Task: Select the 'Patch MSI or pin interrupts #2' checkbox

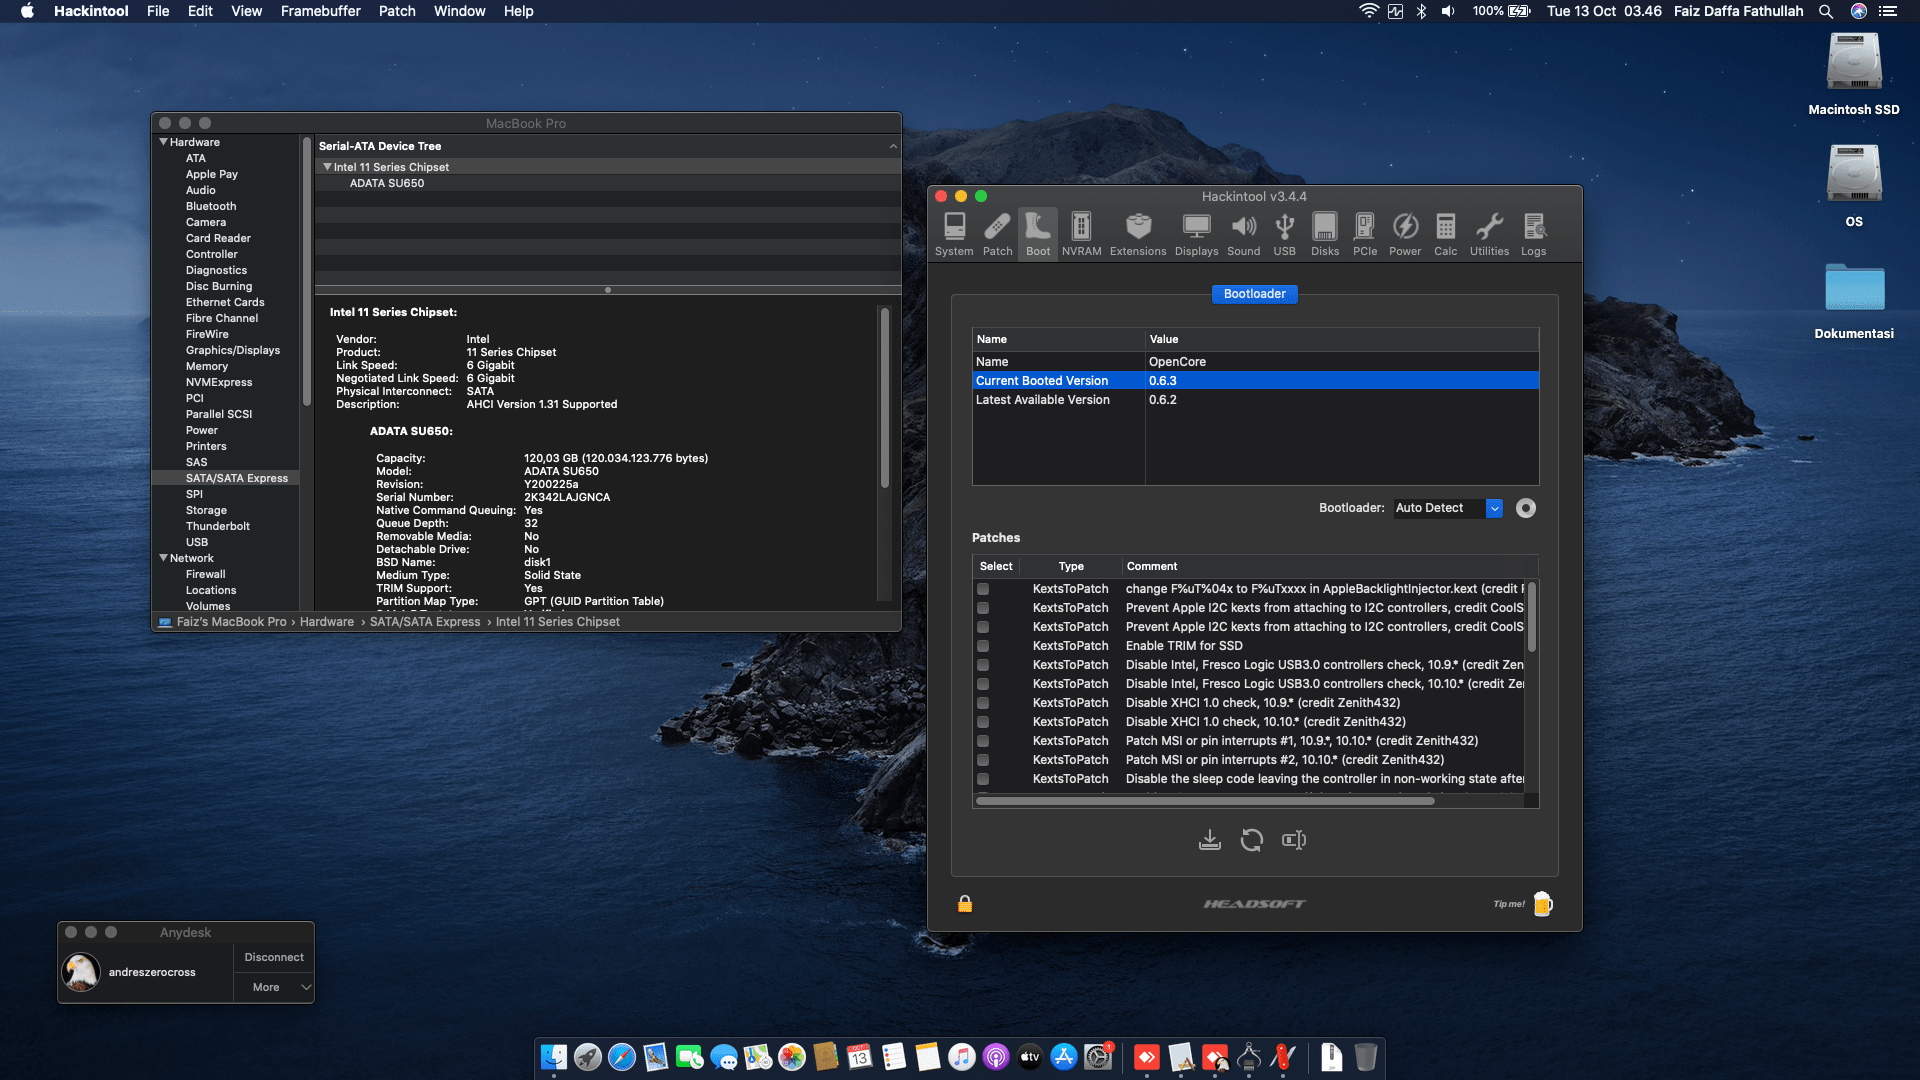Action: tap(983, 760)
